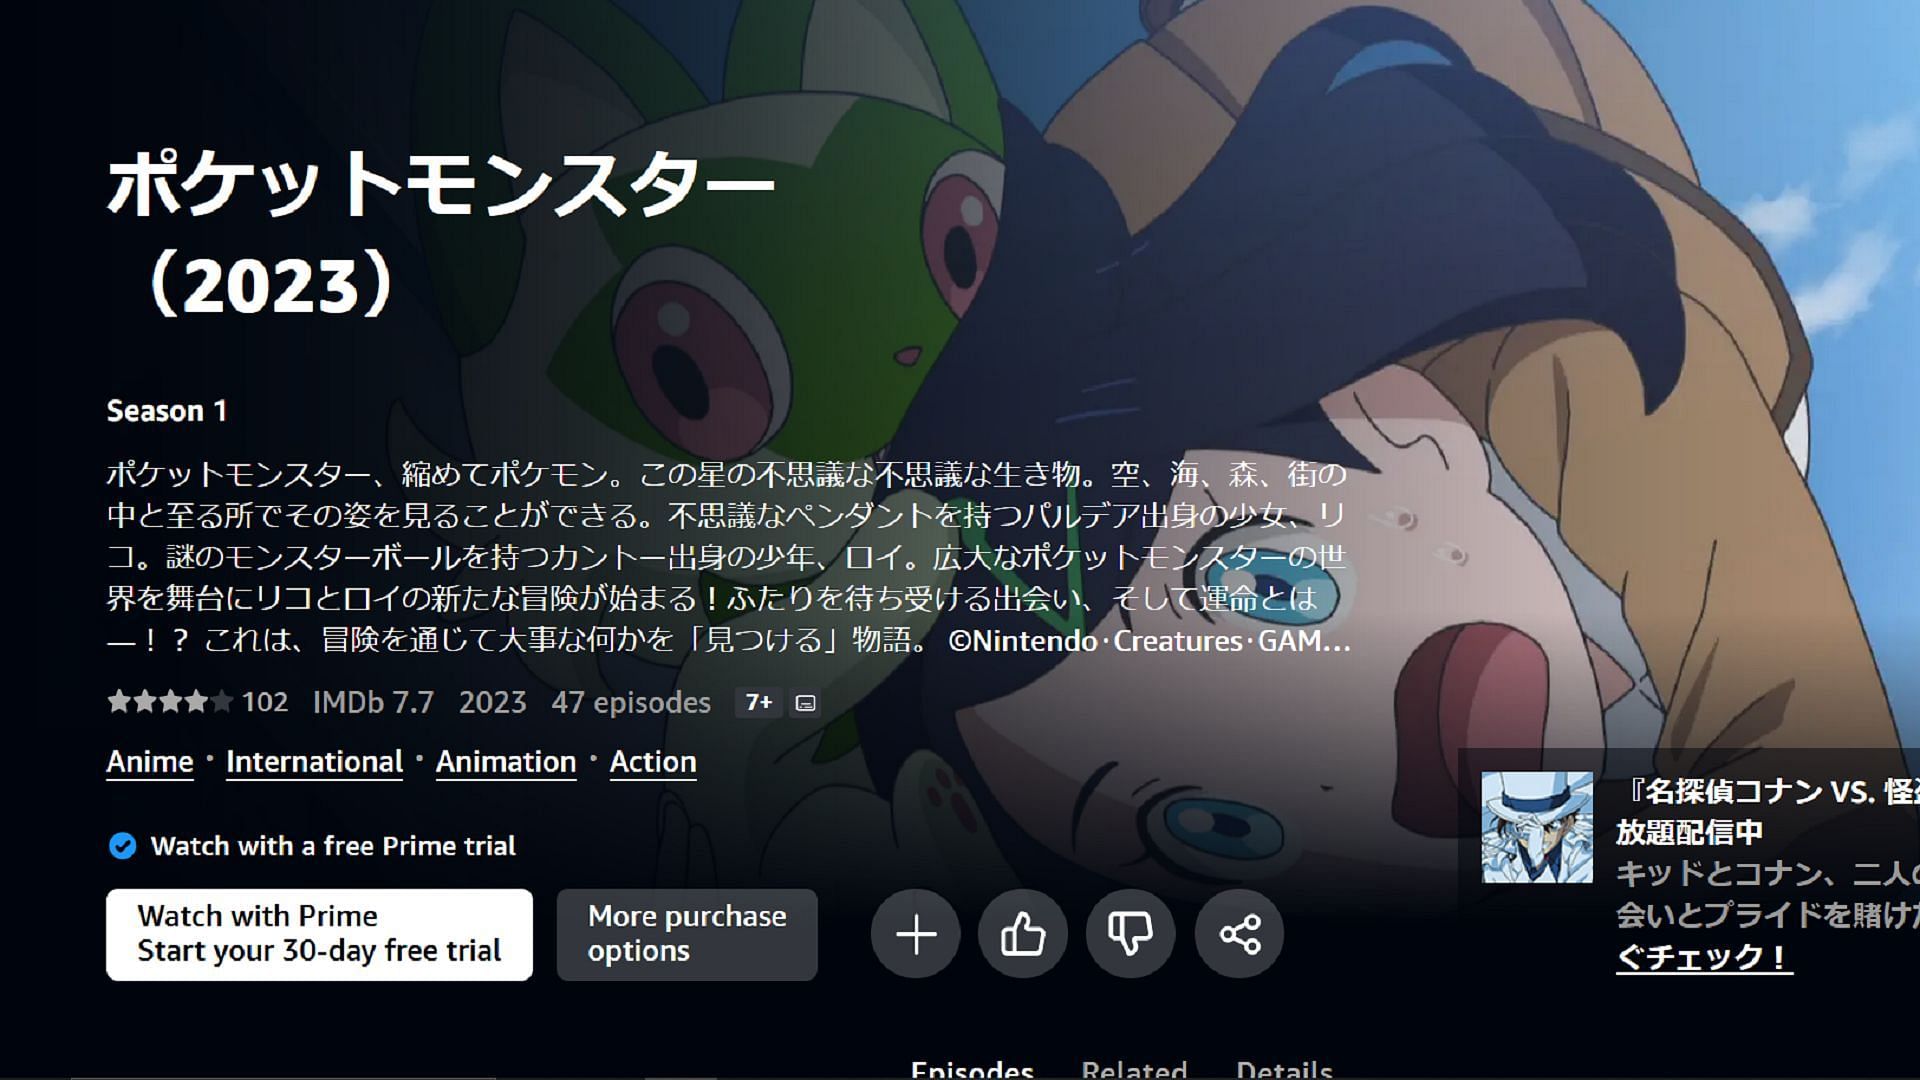This screenshot has height=1080, width=1920.
Task: Click the blue Prime checkmark icon
Action: (x=122, y=846)
